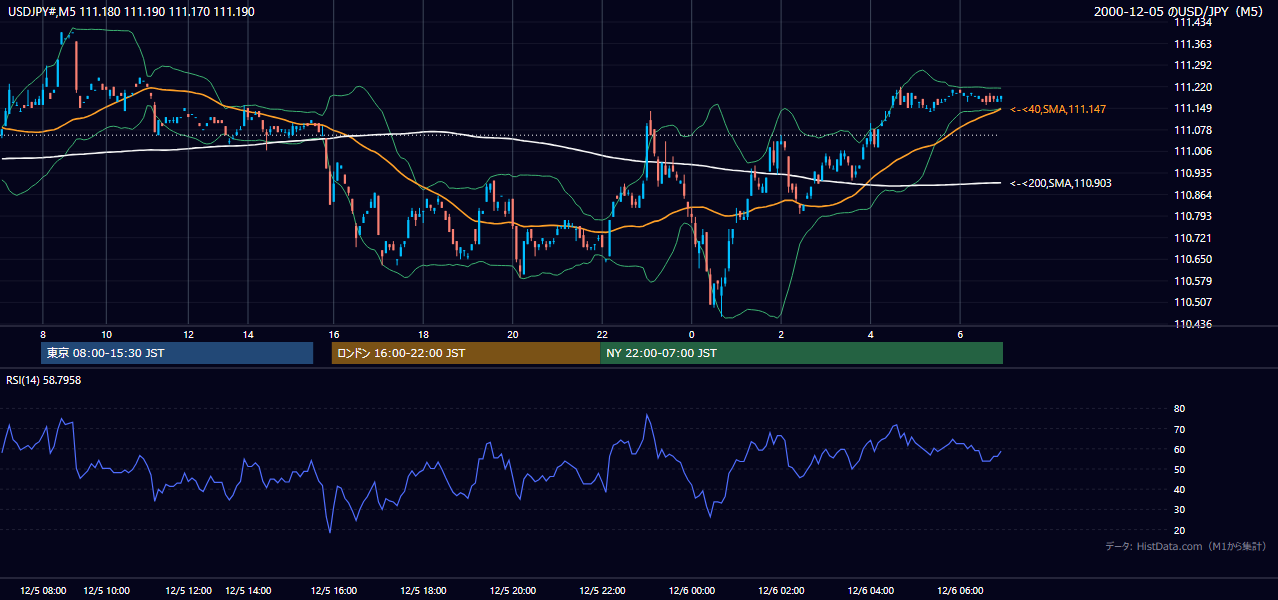Click price axis value 110.935
The width and height of the screenshot is (1278, 600).
pyautogui.click(x=1191, y=173)
